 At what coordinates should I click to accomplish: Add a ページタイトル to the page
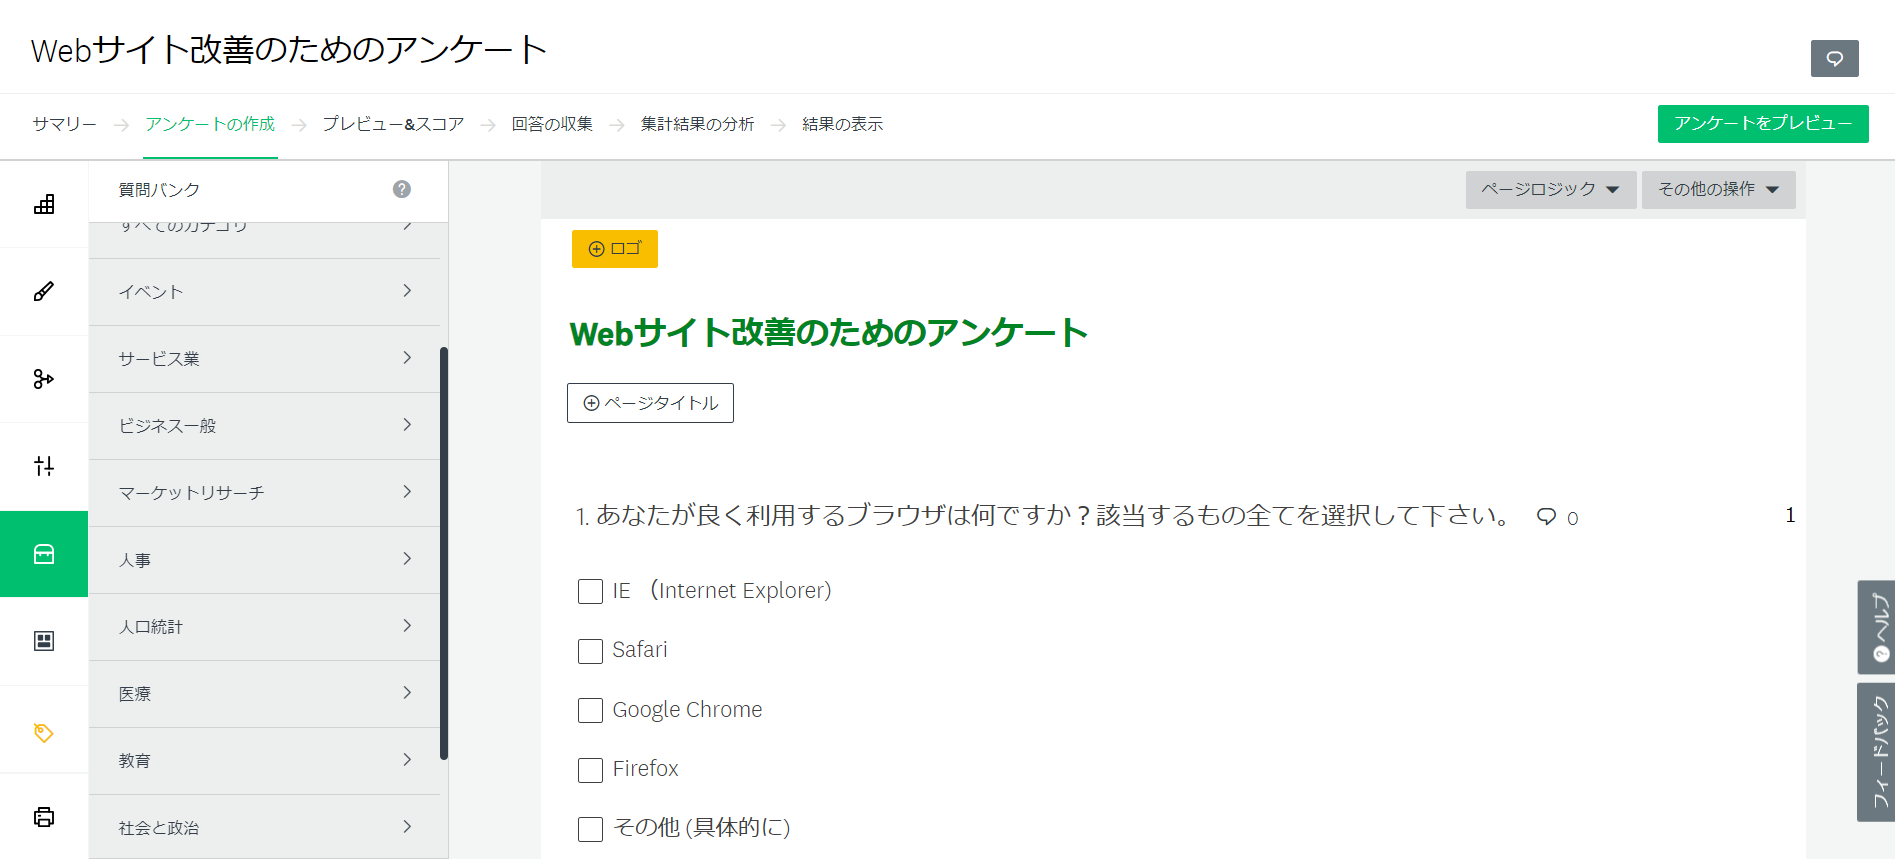(650, 402)
